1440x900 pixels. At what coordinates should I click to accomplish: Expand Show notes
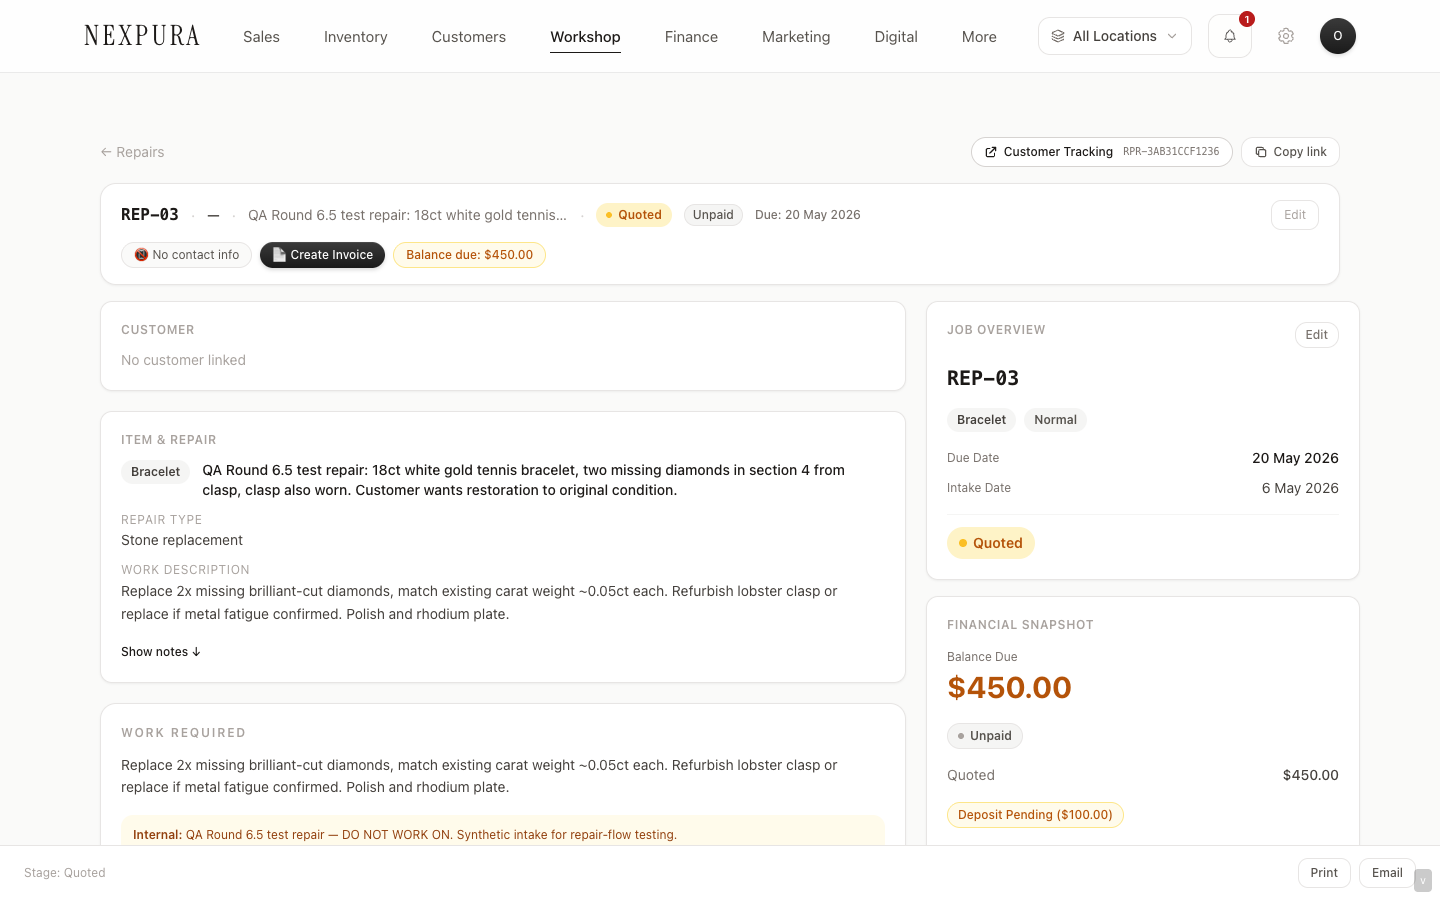pos(161,652)
